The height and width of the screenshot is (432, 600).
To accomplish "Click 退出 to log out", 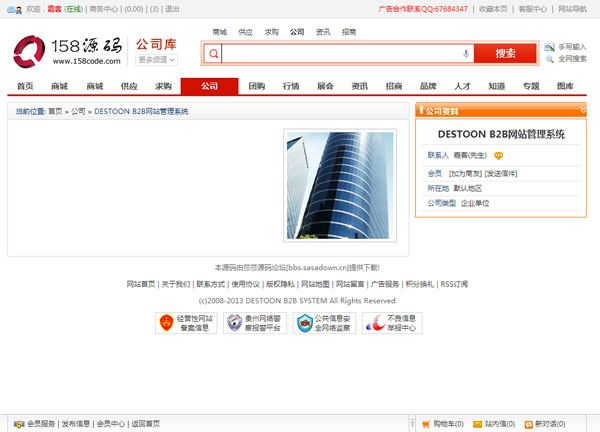I will 172,9.
